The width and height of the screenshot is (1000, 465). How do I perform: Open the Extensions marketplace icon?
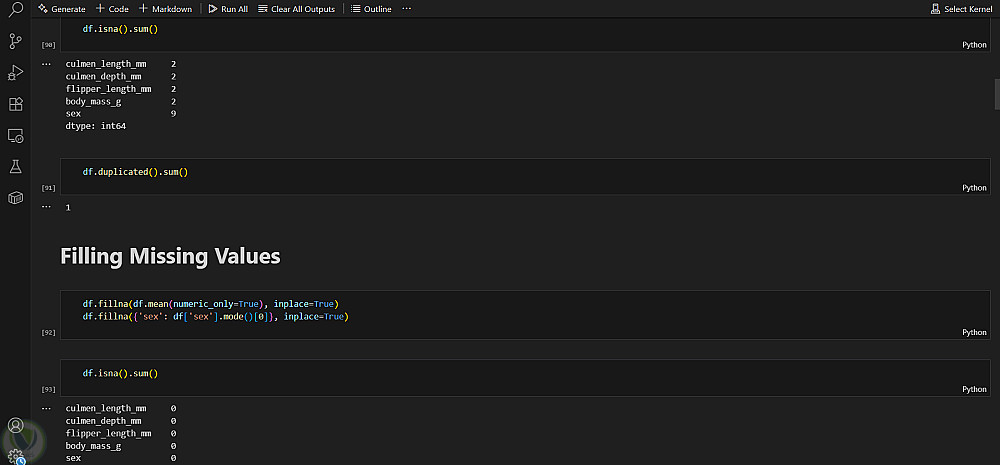click(15, 104)
